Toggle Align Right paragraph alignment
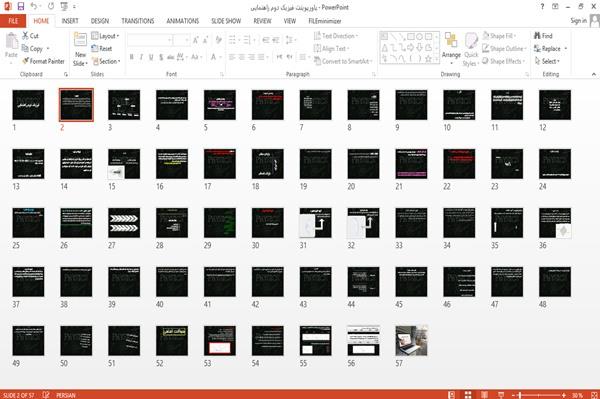600x399 pixels. pyautogui.click(x=251, y=57)
